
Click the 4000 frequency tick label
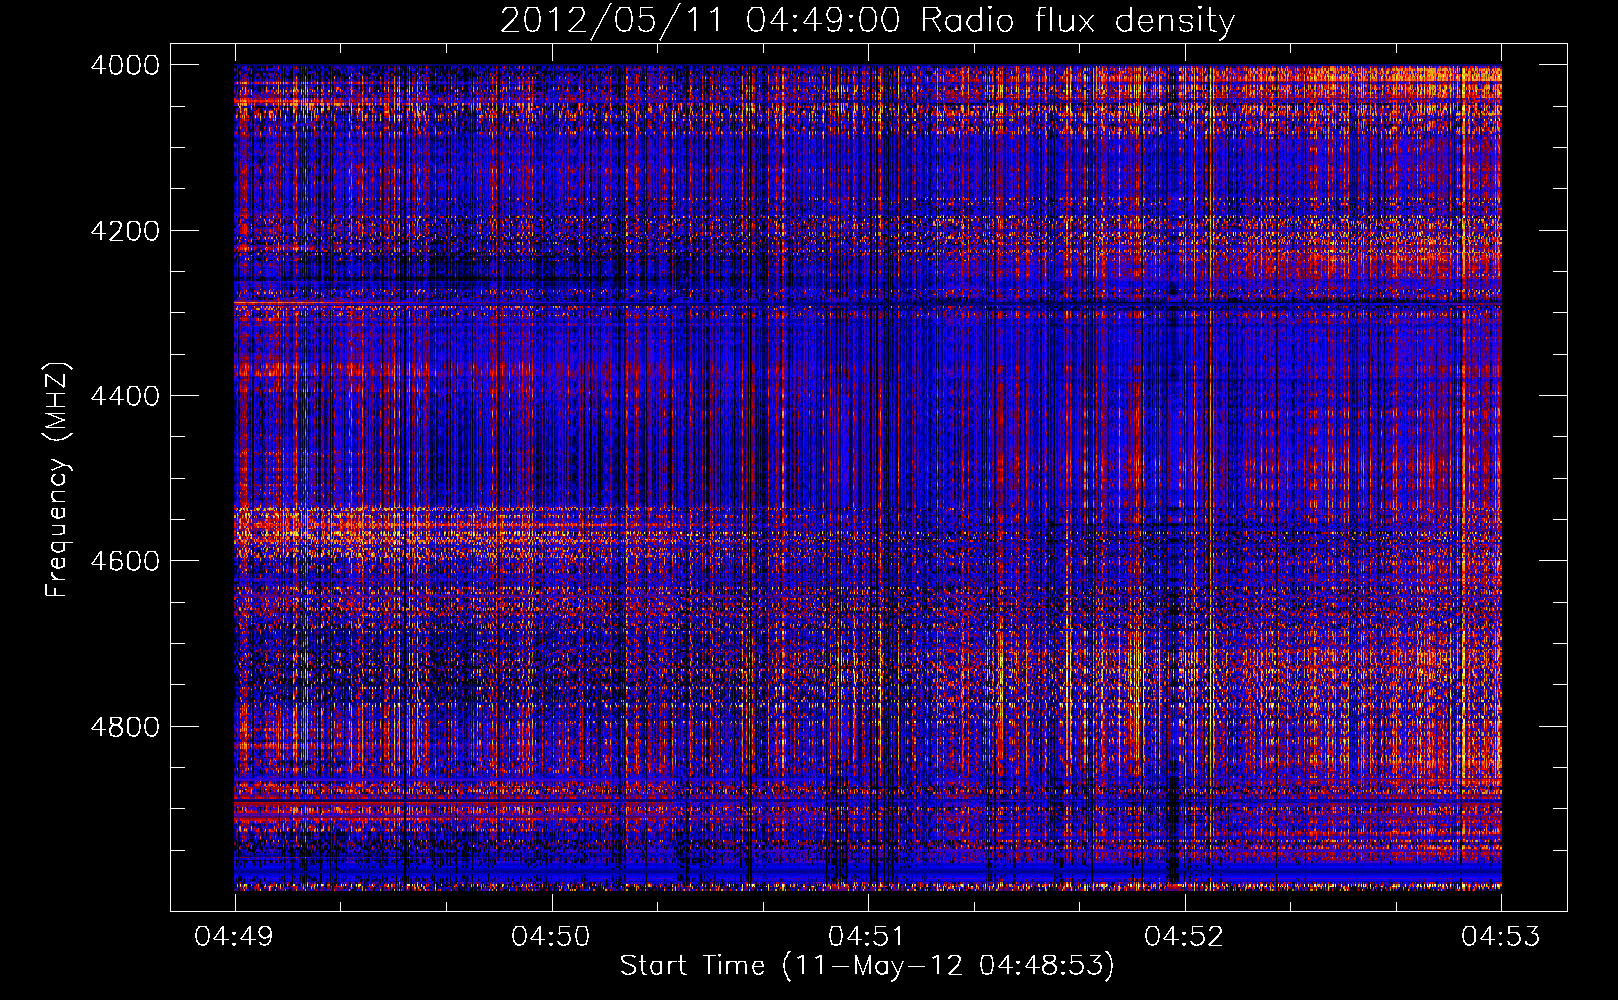(125, 65)
